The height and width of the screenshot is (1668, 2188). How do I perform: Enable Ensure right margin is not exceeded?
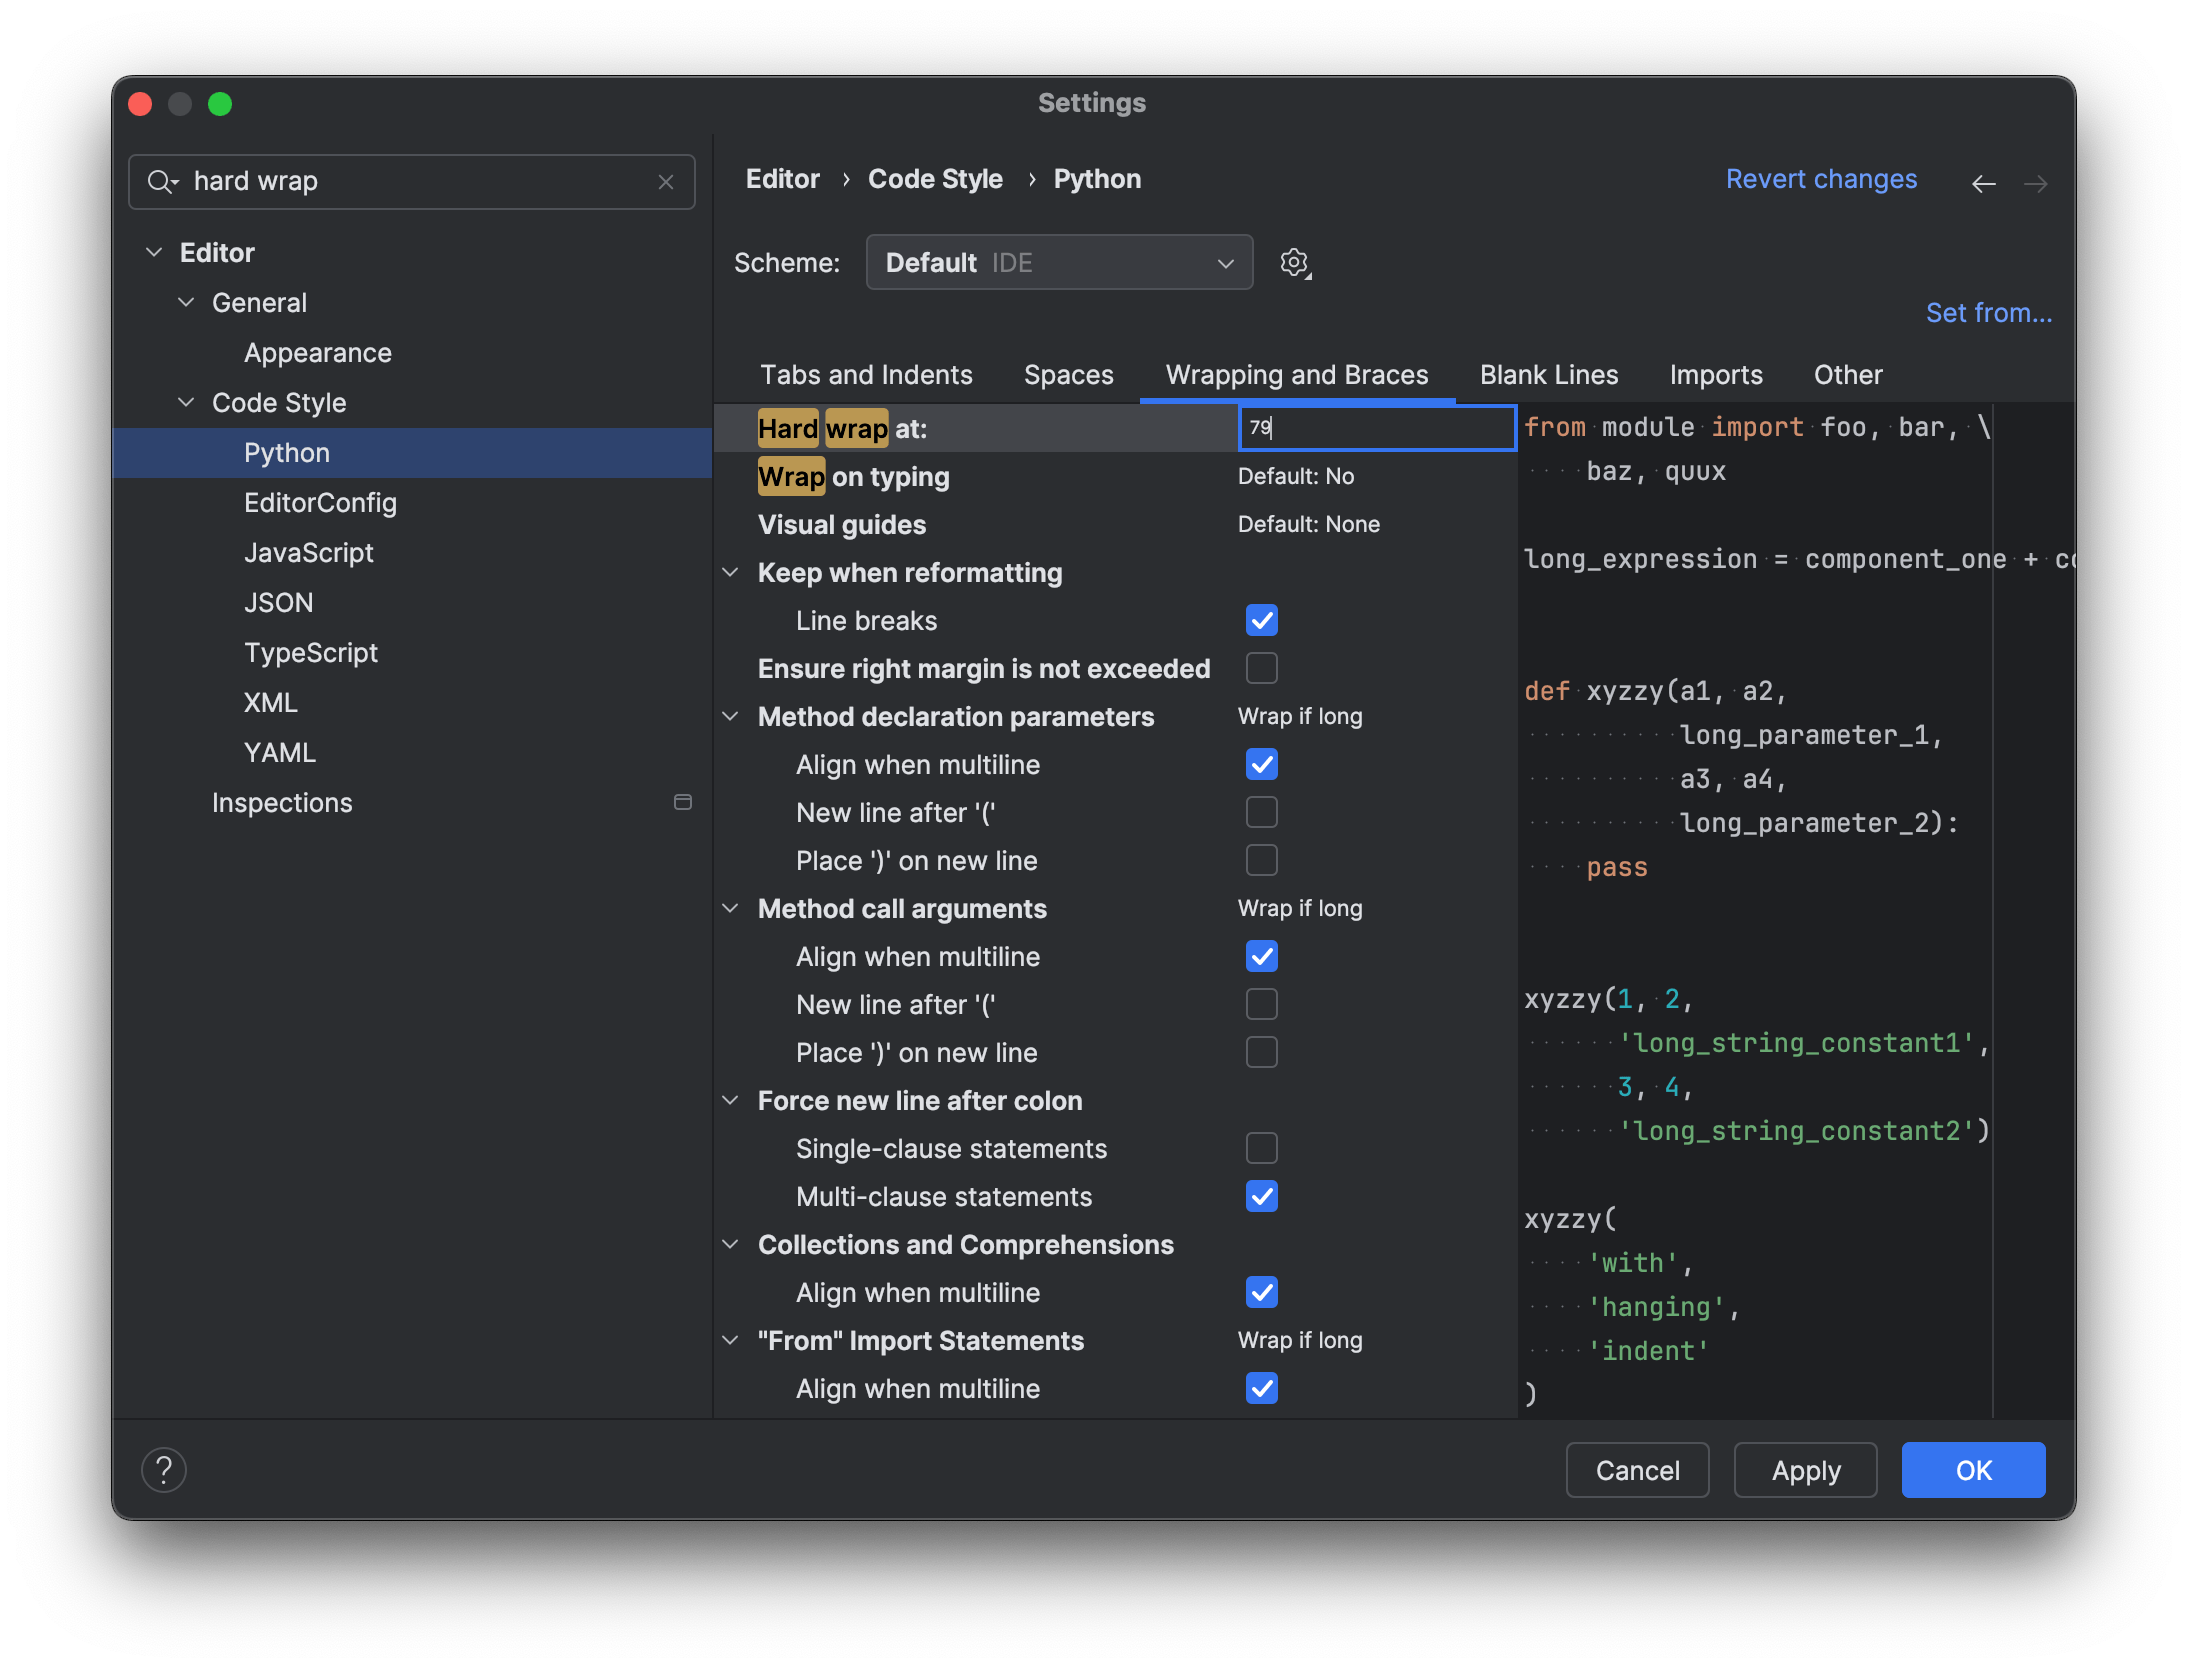pyautogui.click(x=1261, y=668)
